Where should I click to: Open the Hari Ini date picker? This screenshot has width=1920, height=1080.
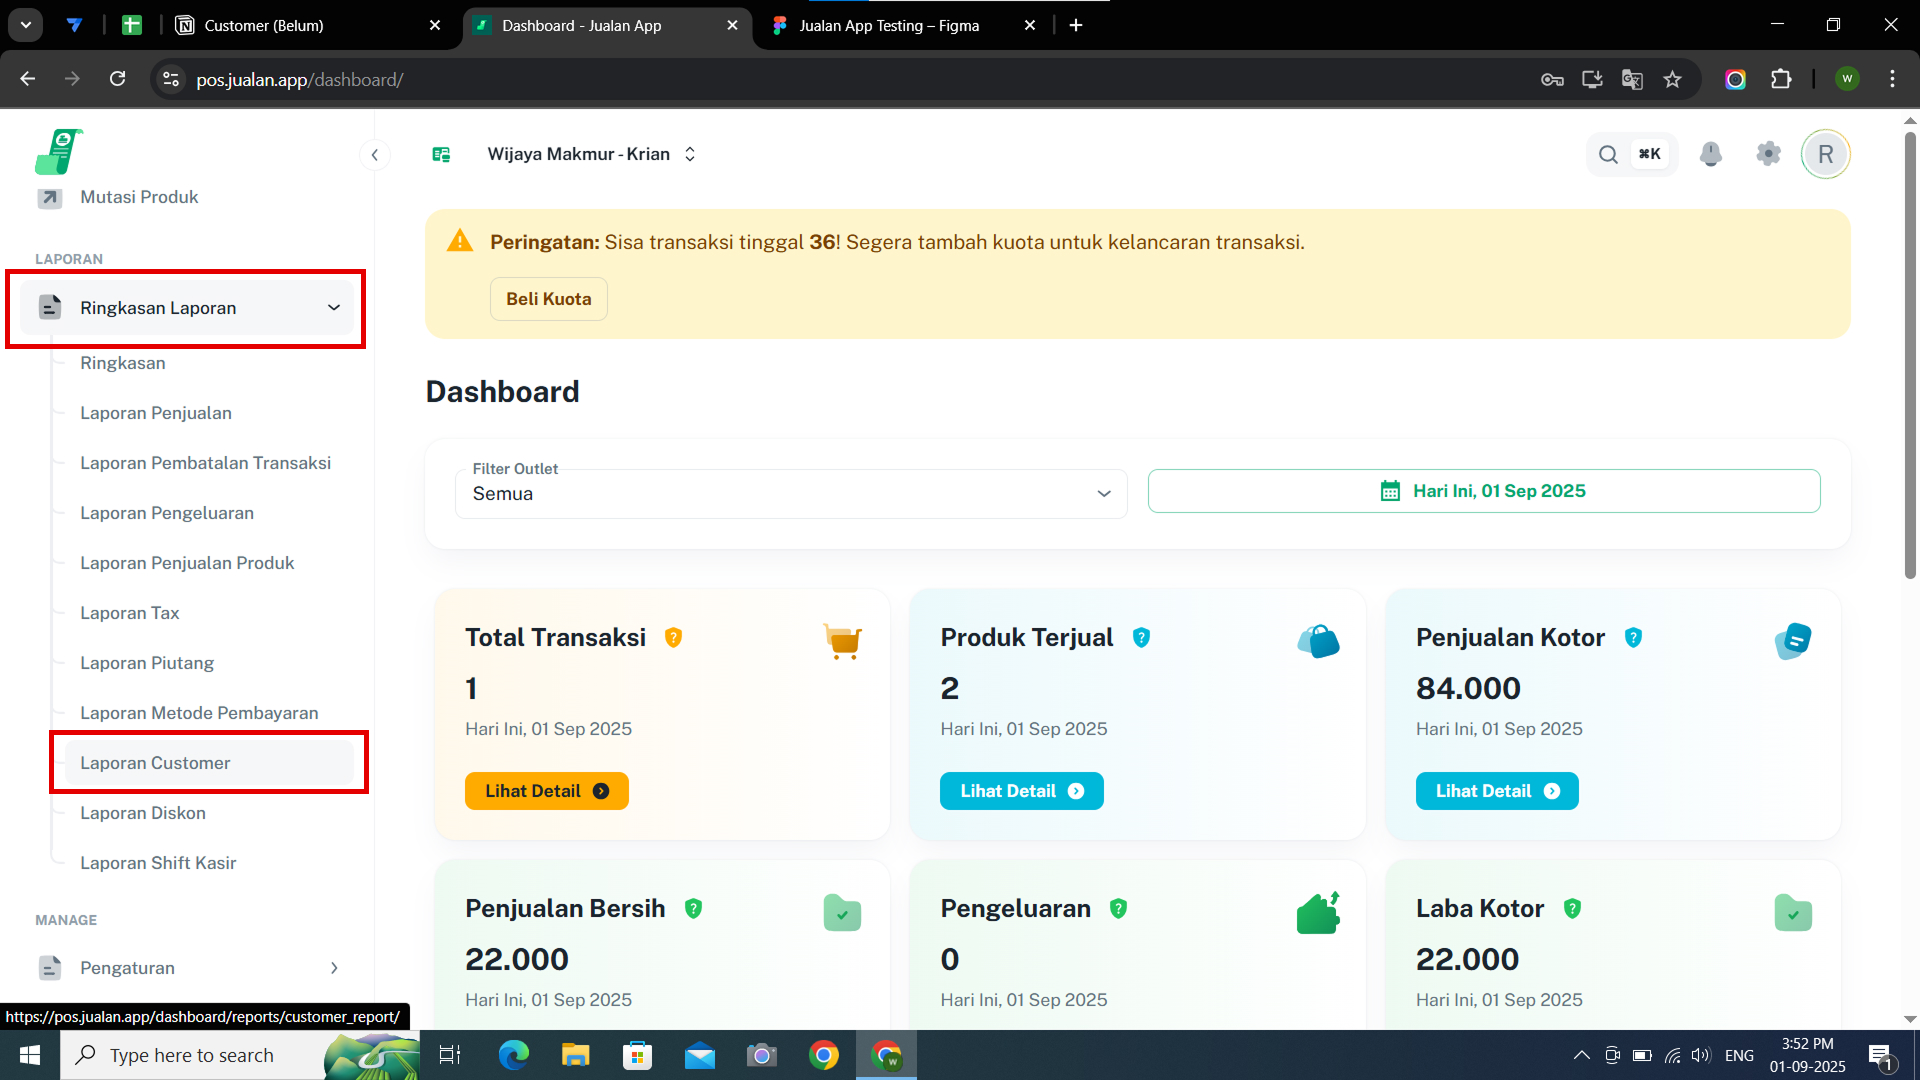pos(1483,491)
